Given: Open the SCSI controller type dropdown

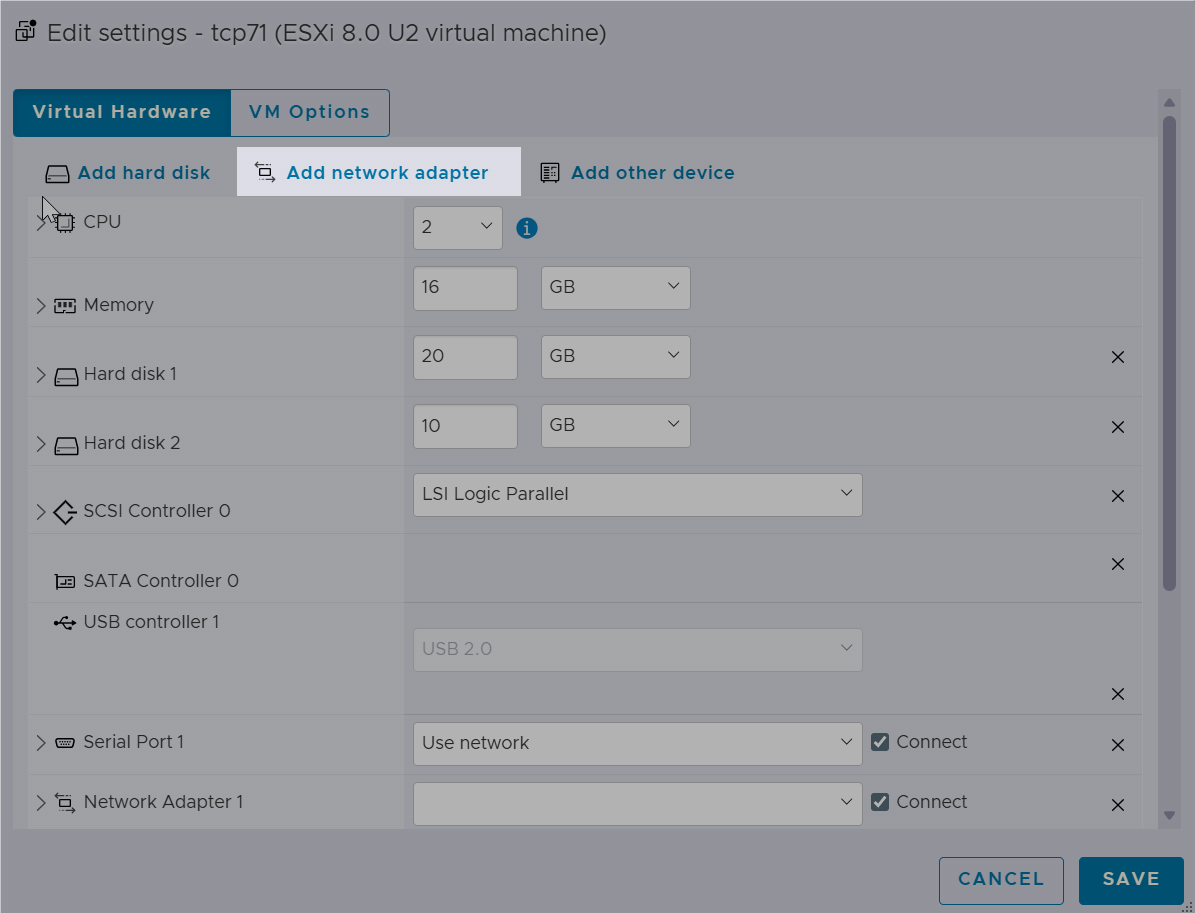Looking at the screenshot, I should [x=637, y=495].
